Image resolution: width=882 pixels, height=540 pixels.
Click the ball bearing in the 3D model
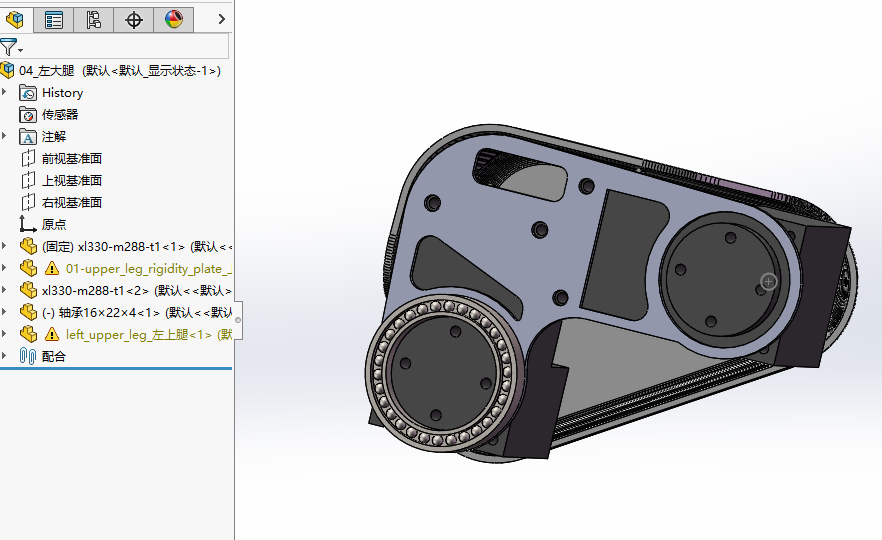[444, 374]
